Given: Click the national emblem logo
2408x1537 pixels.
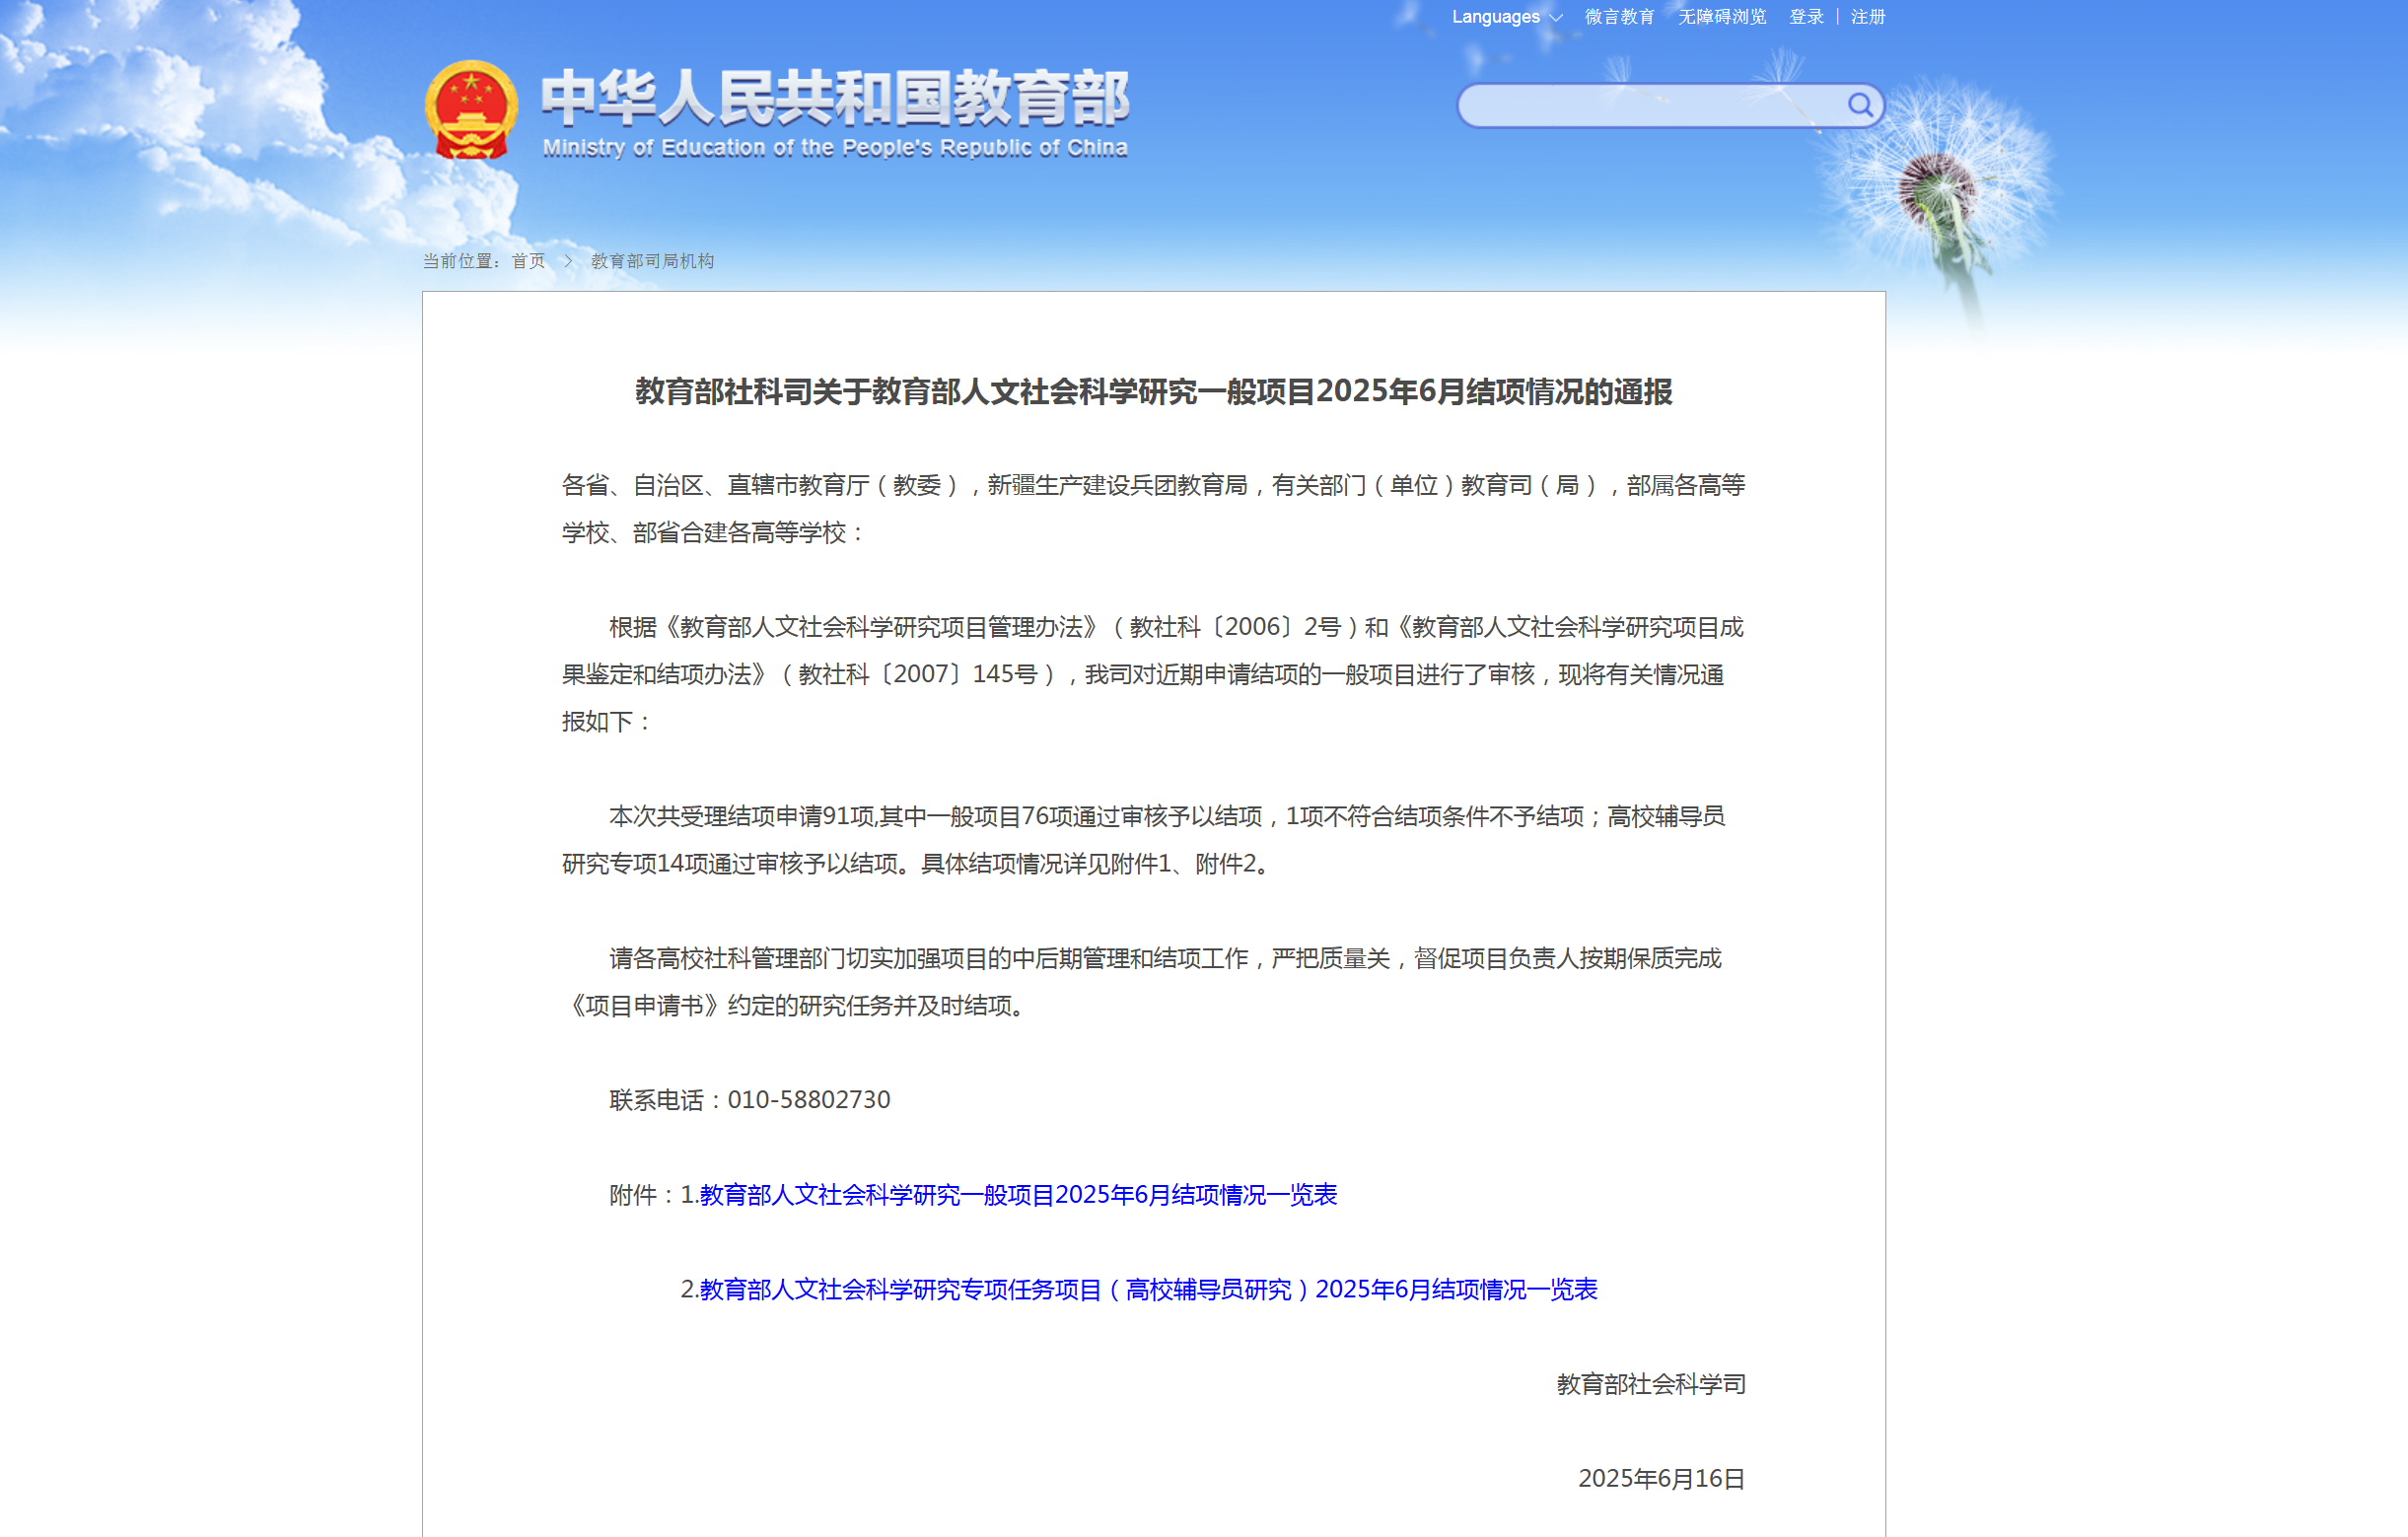Looking at the screenshot, I should [471, 110].
